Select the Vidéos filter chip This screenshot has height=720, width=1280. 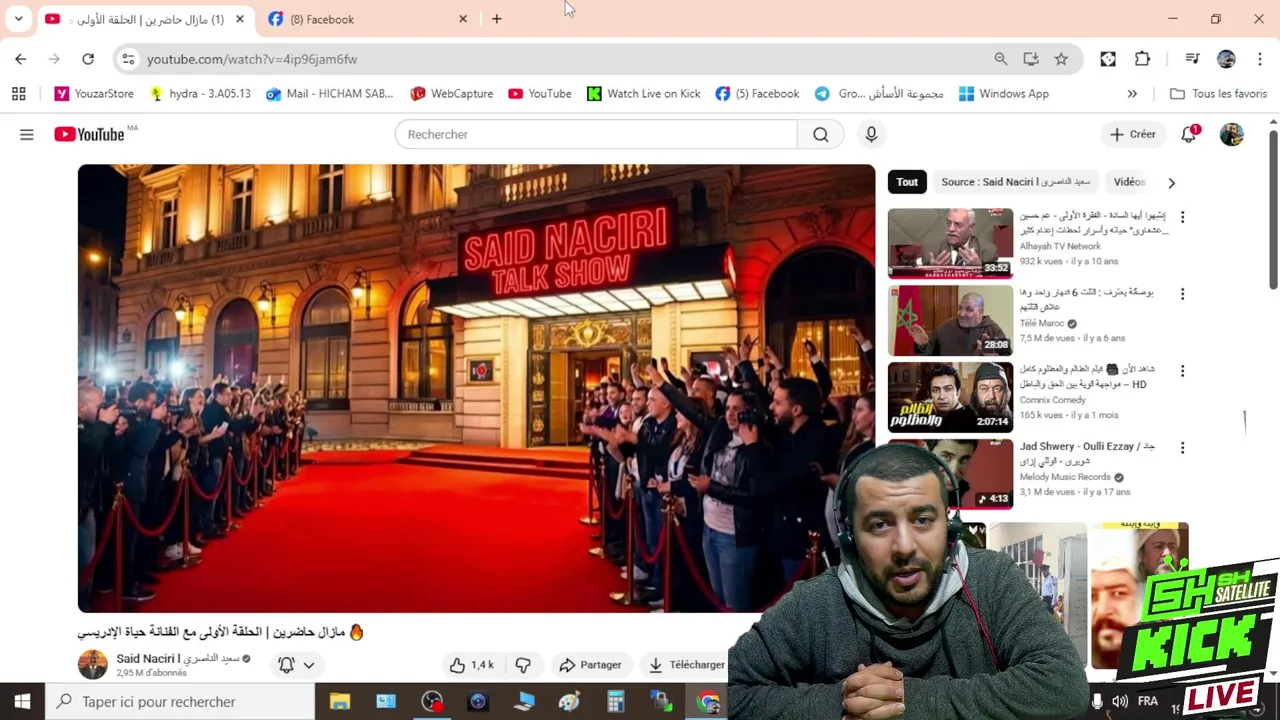point(1128,182)
